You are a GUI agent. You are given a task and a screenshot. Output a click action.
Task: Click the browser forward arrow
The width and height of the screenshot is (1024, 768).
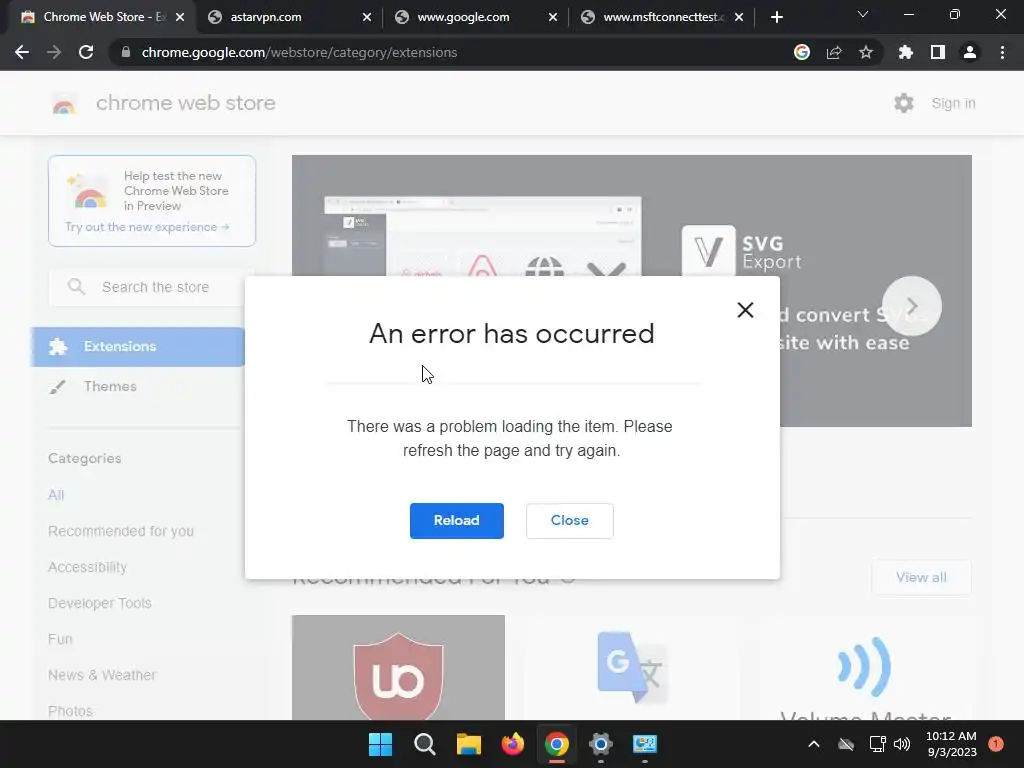pos(54,52)
